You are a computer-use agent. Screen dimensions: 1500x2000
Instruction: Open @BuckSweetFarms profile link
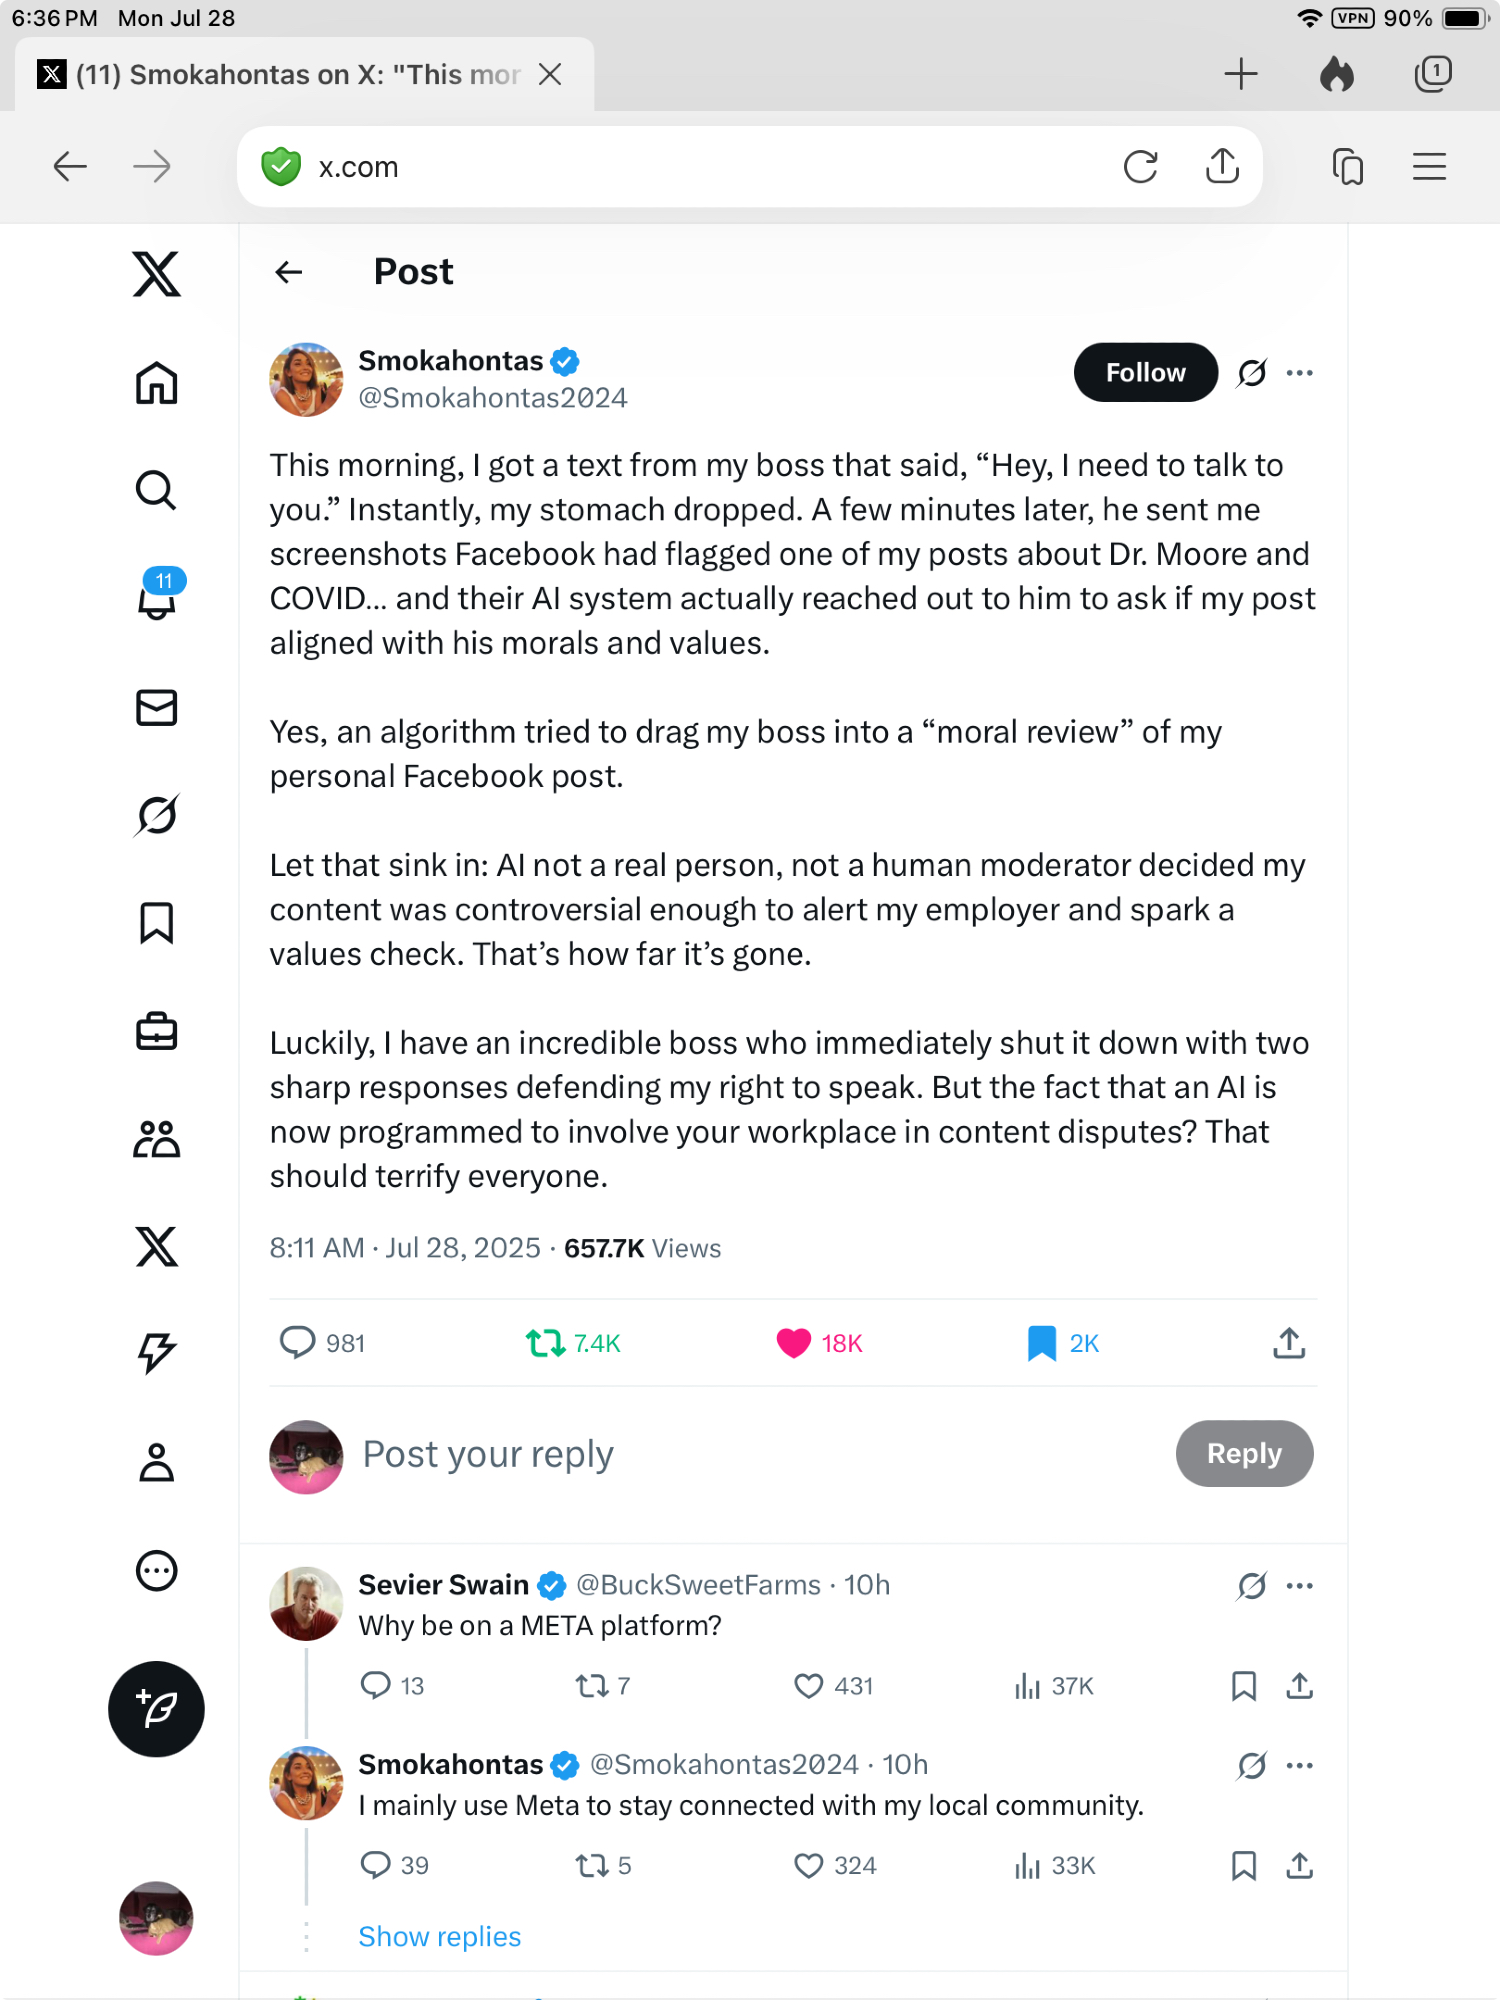click(698, 1585)
